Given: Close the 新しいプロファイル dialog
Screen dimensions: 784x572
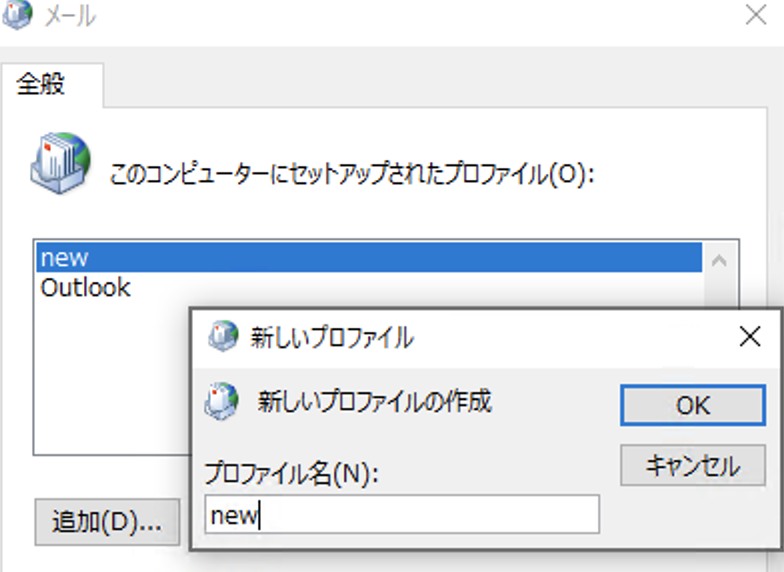Looking at the screenshot, I should pyautogui.click(x=750, y=336).
